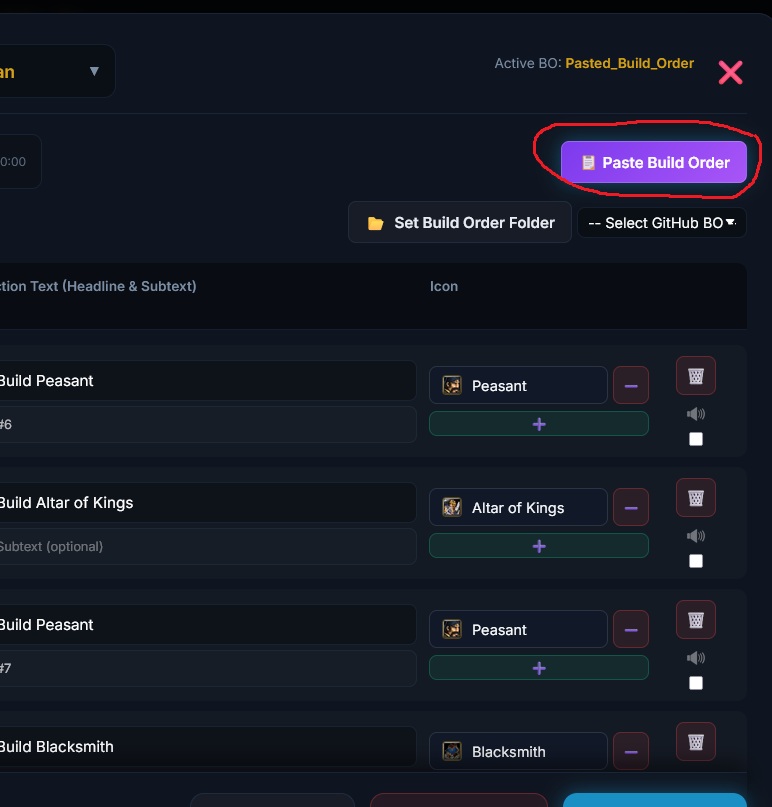
Task: Enable the sound checkbox for Build Peasant #7
Action: 696,683
